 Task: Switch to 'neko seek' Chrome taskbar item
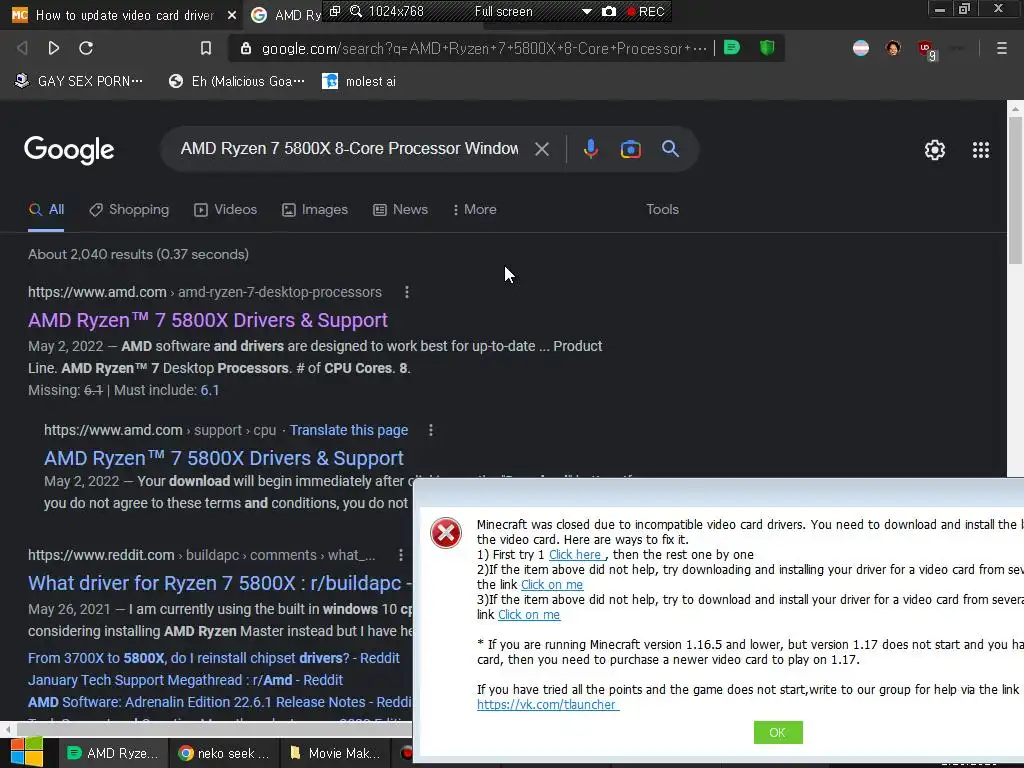coord(224,753)
